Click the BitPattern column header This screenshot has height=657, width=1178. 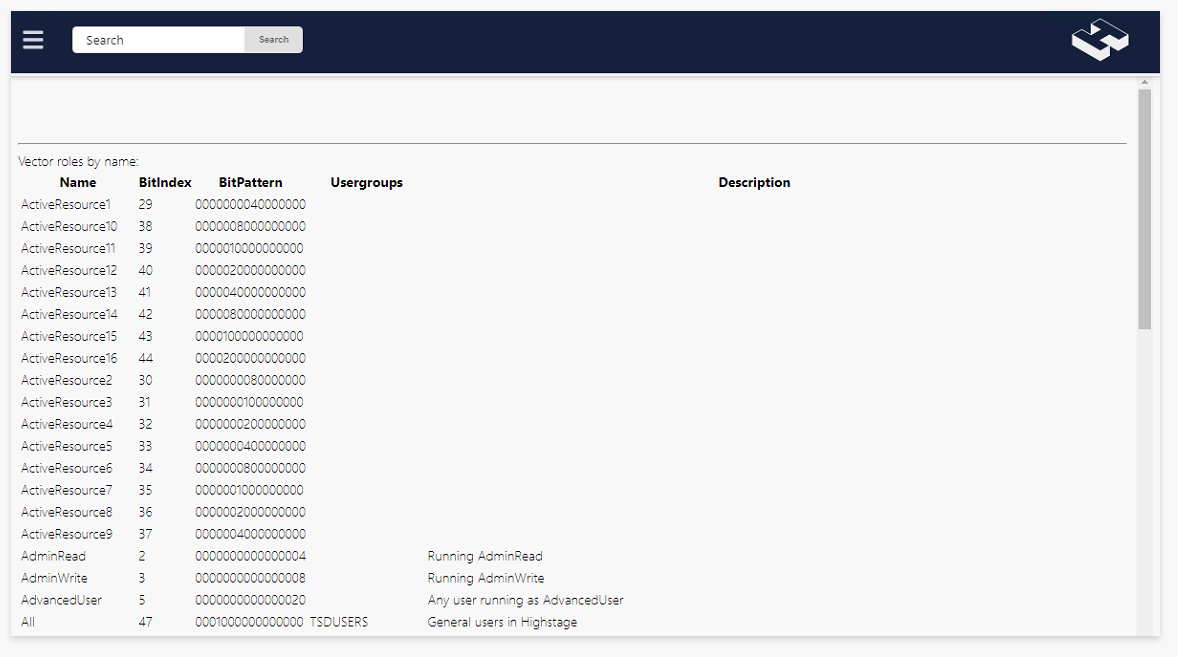[x=251, y=182]
